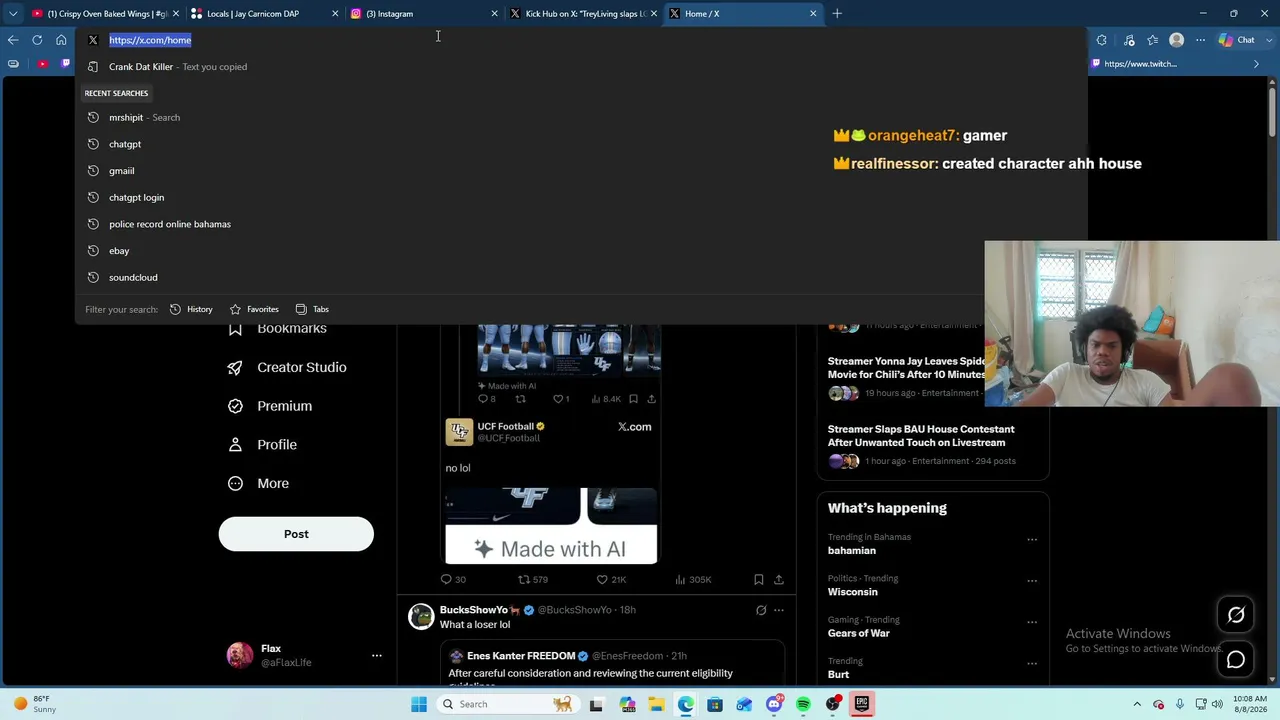
Task: Open the Messages floating chat button
Action: [1236, 660]
